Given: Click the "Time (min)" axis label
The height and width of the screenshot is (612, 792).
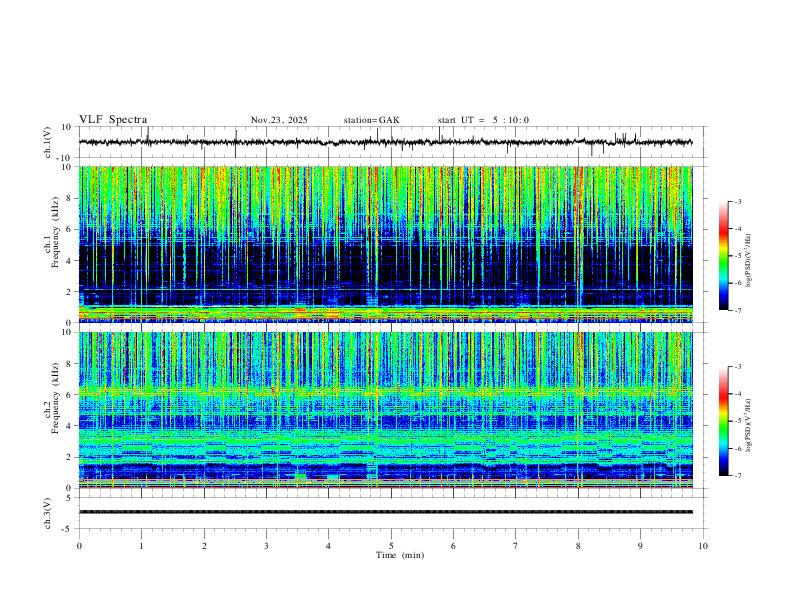Looking at the screenshot, I should click(x=400, y=555).
